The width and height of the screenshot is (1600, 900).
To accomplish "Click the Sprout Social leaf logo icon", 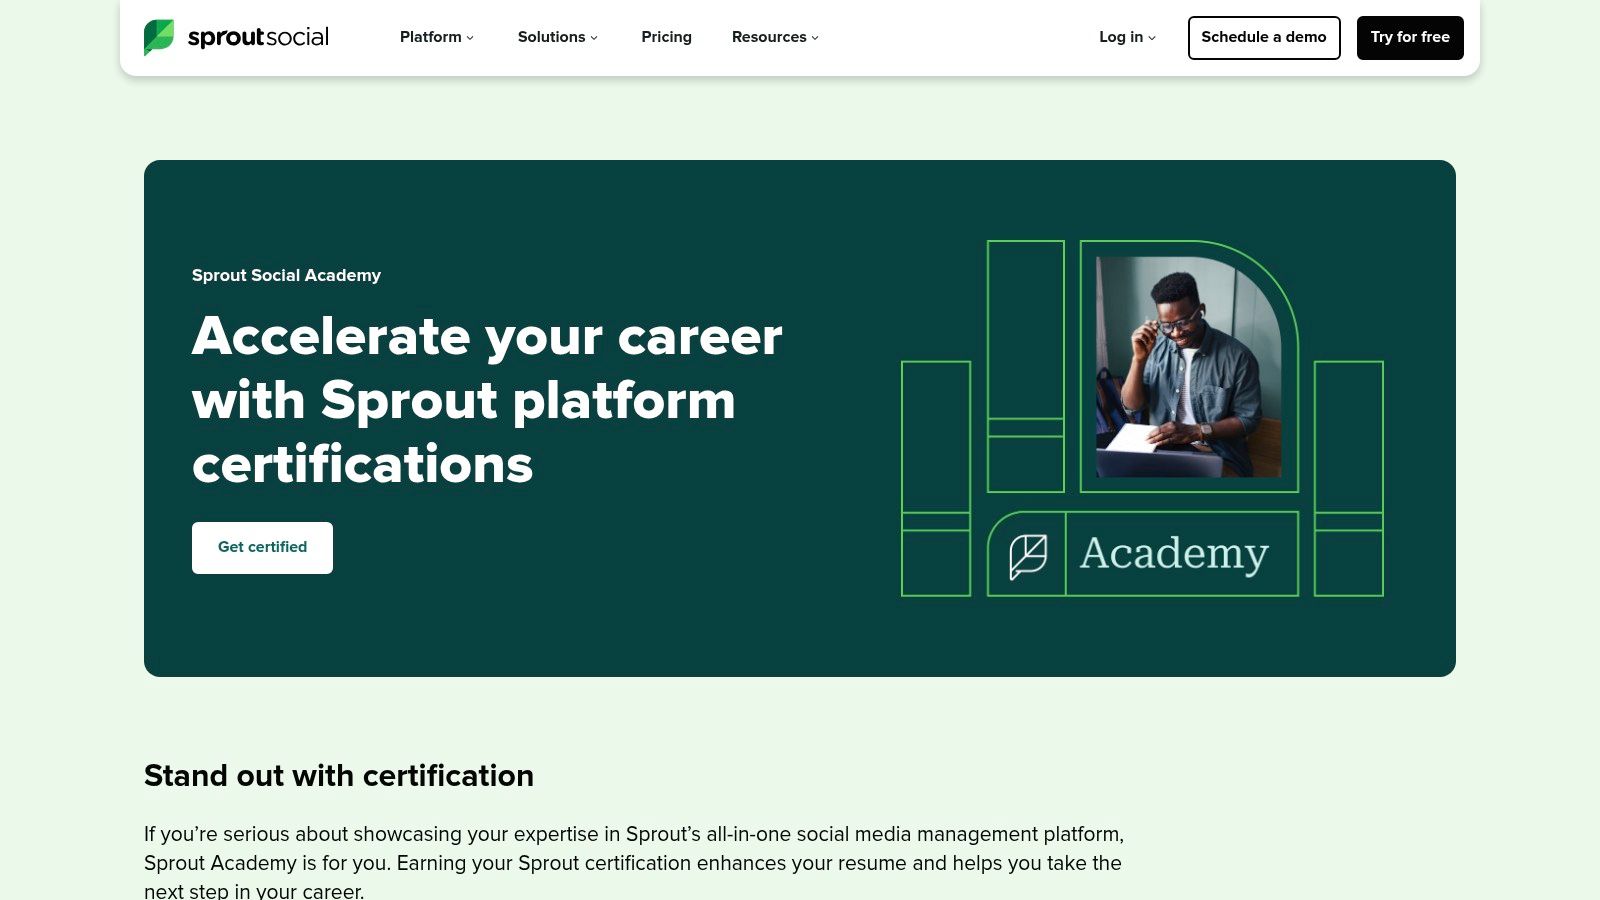I will (x=159, y=37).
